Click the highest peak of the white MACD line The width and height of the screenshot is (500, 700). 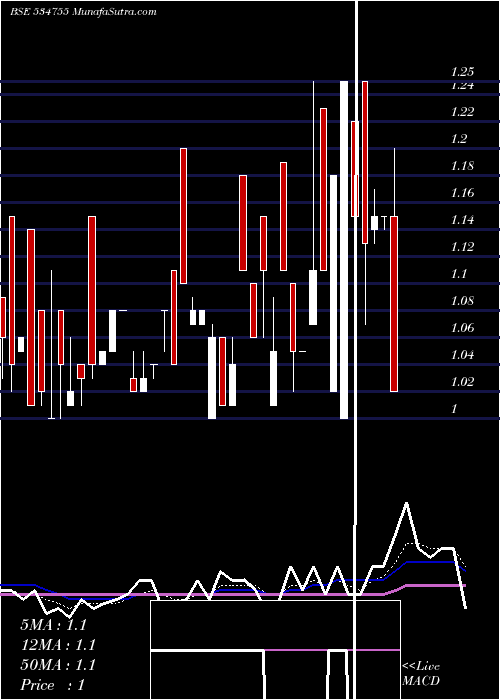click(x=406, y=504)
